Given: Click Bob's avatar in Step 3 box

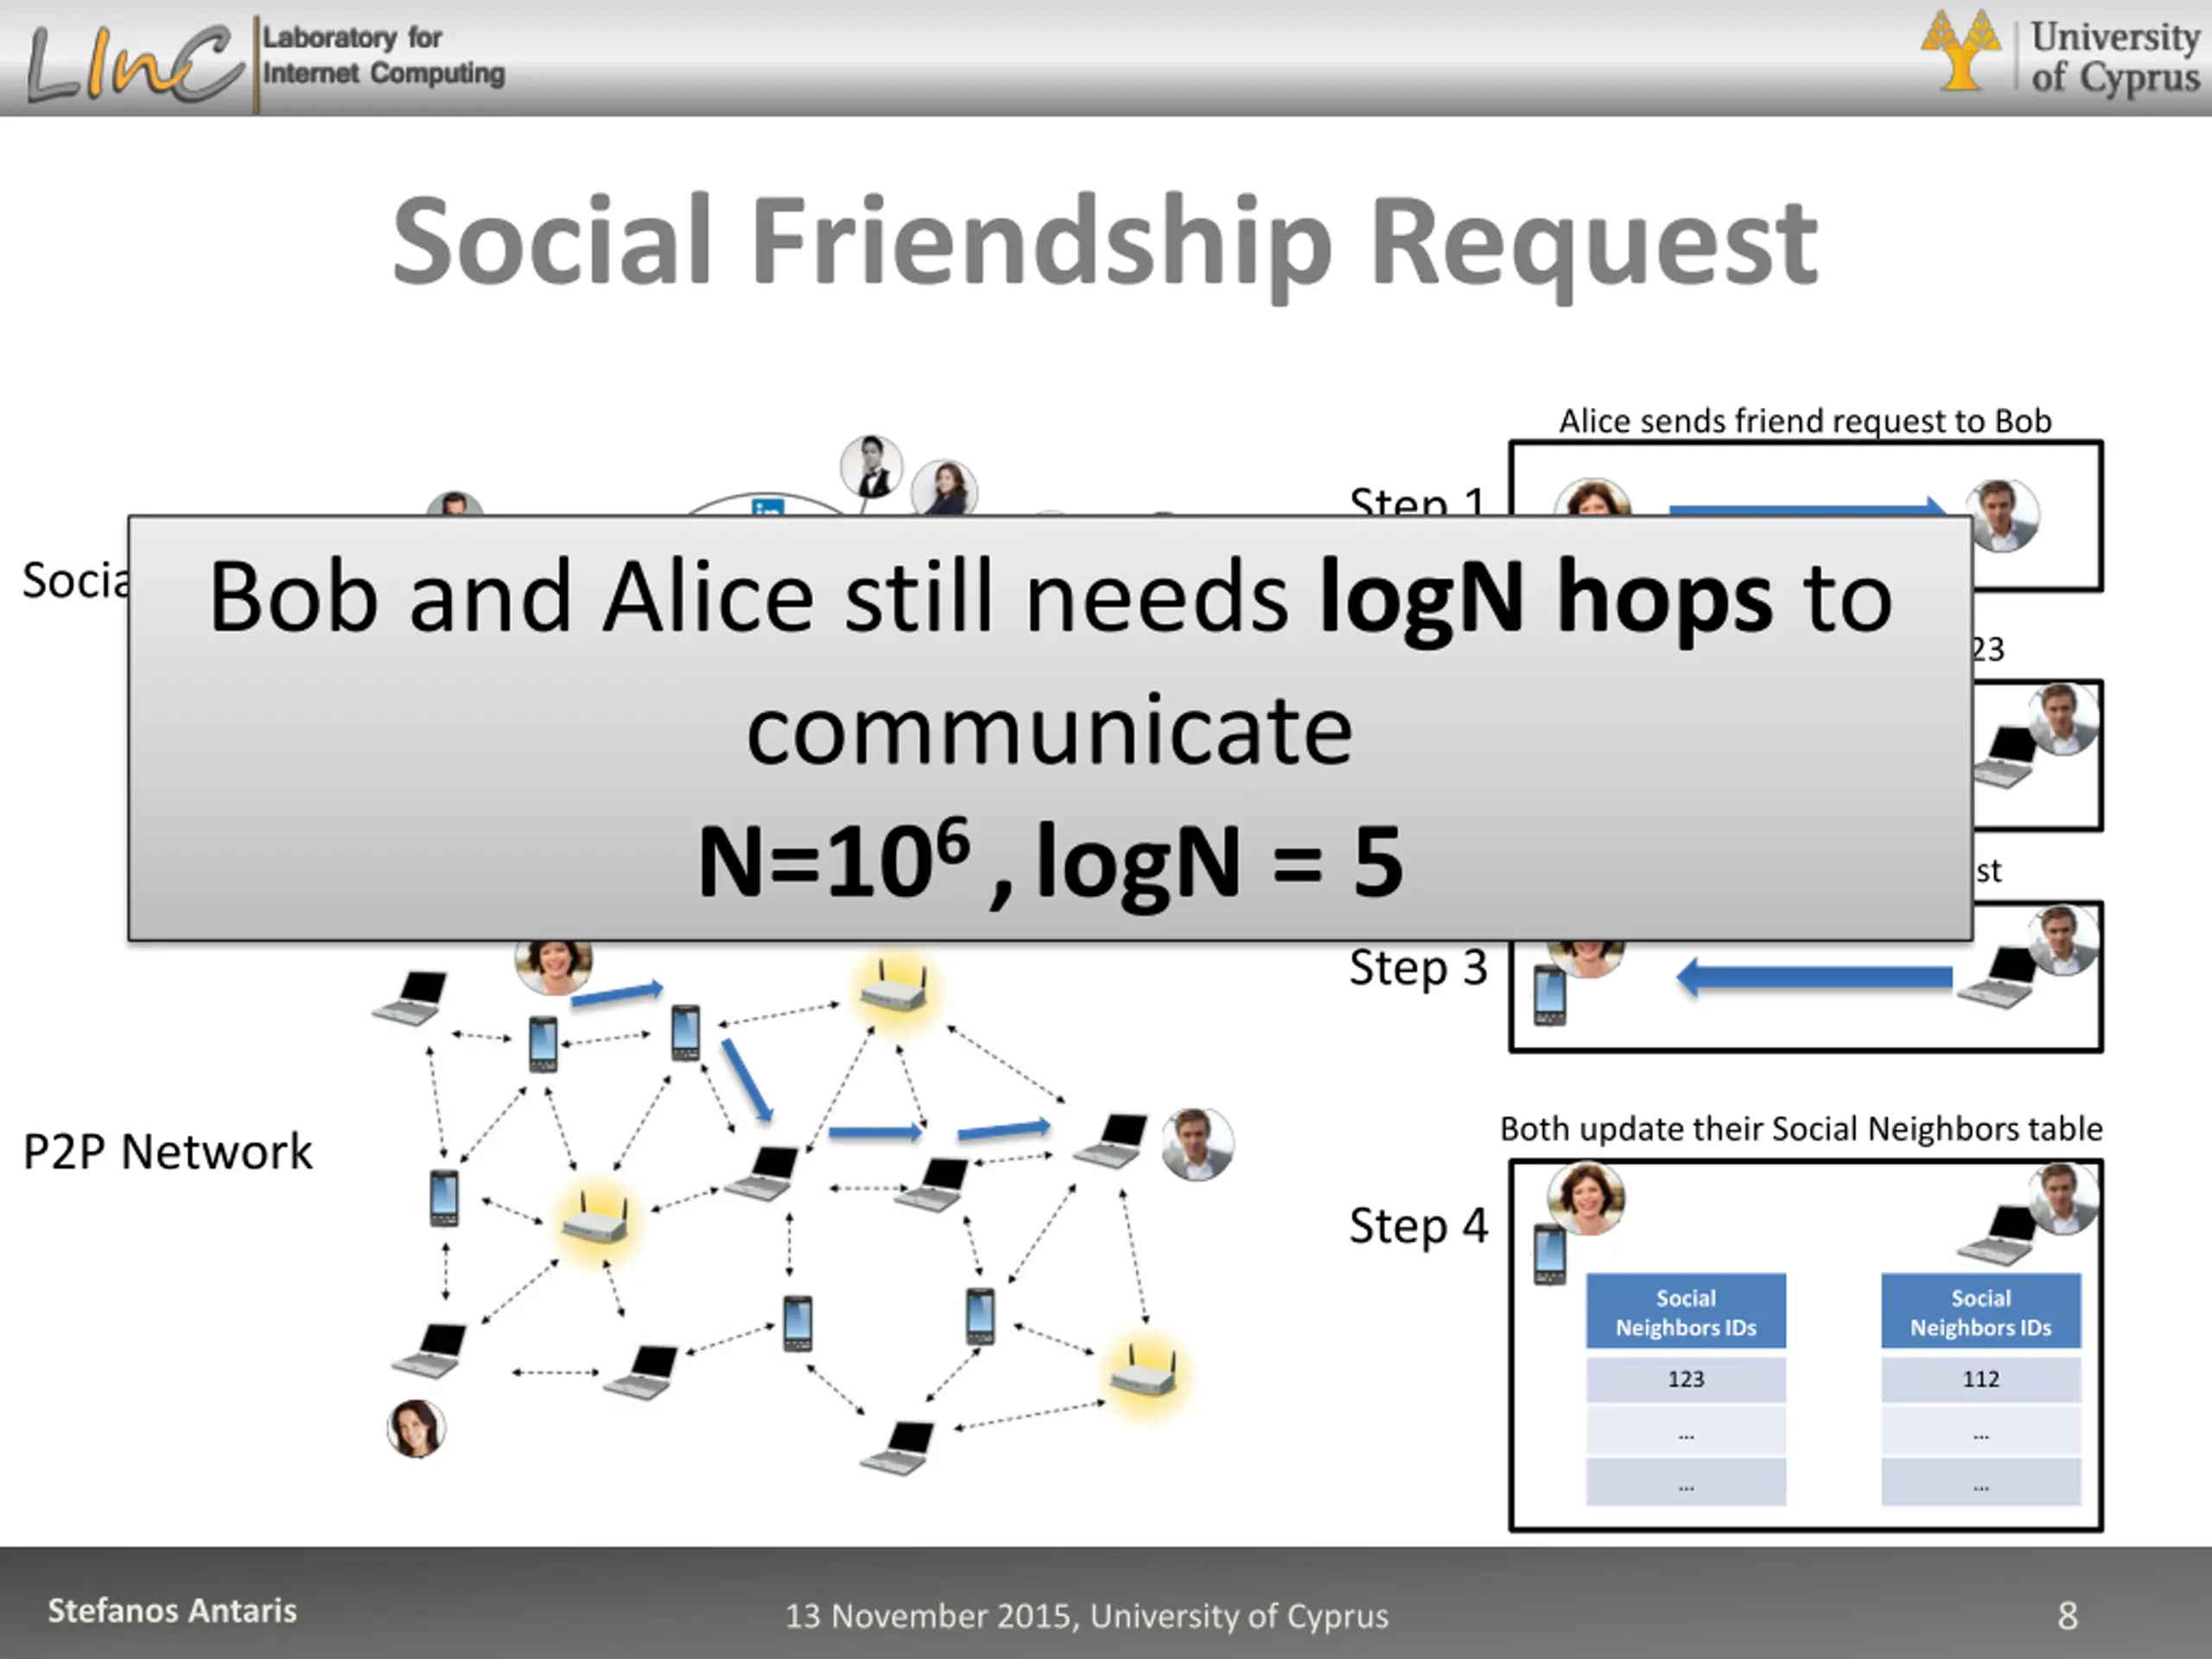Looking at the screenshot, I should point(2063,939).
